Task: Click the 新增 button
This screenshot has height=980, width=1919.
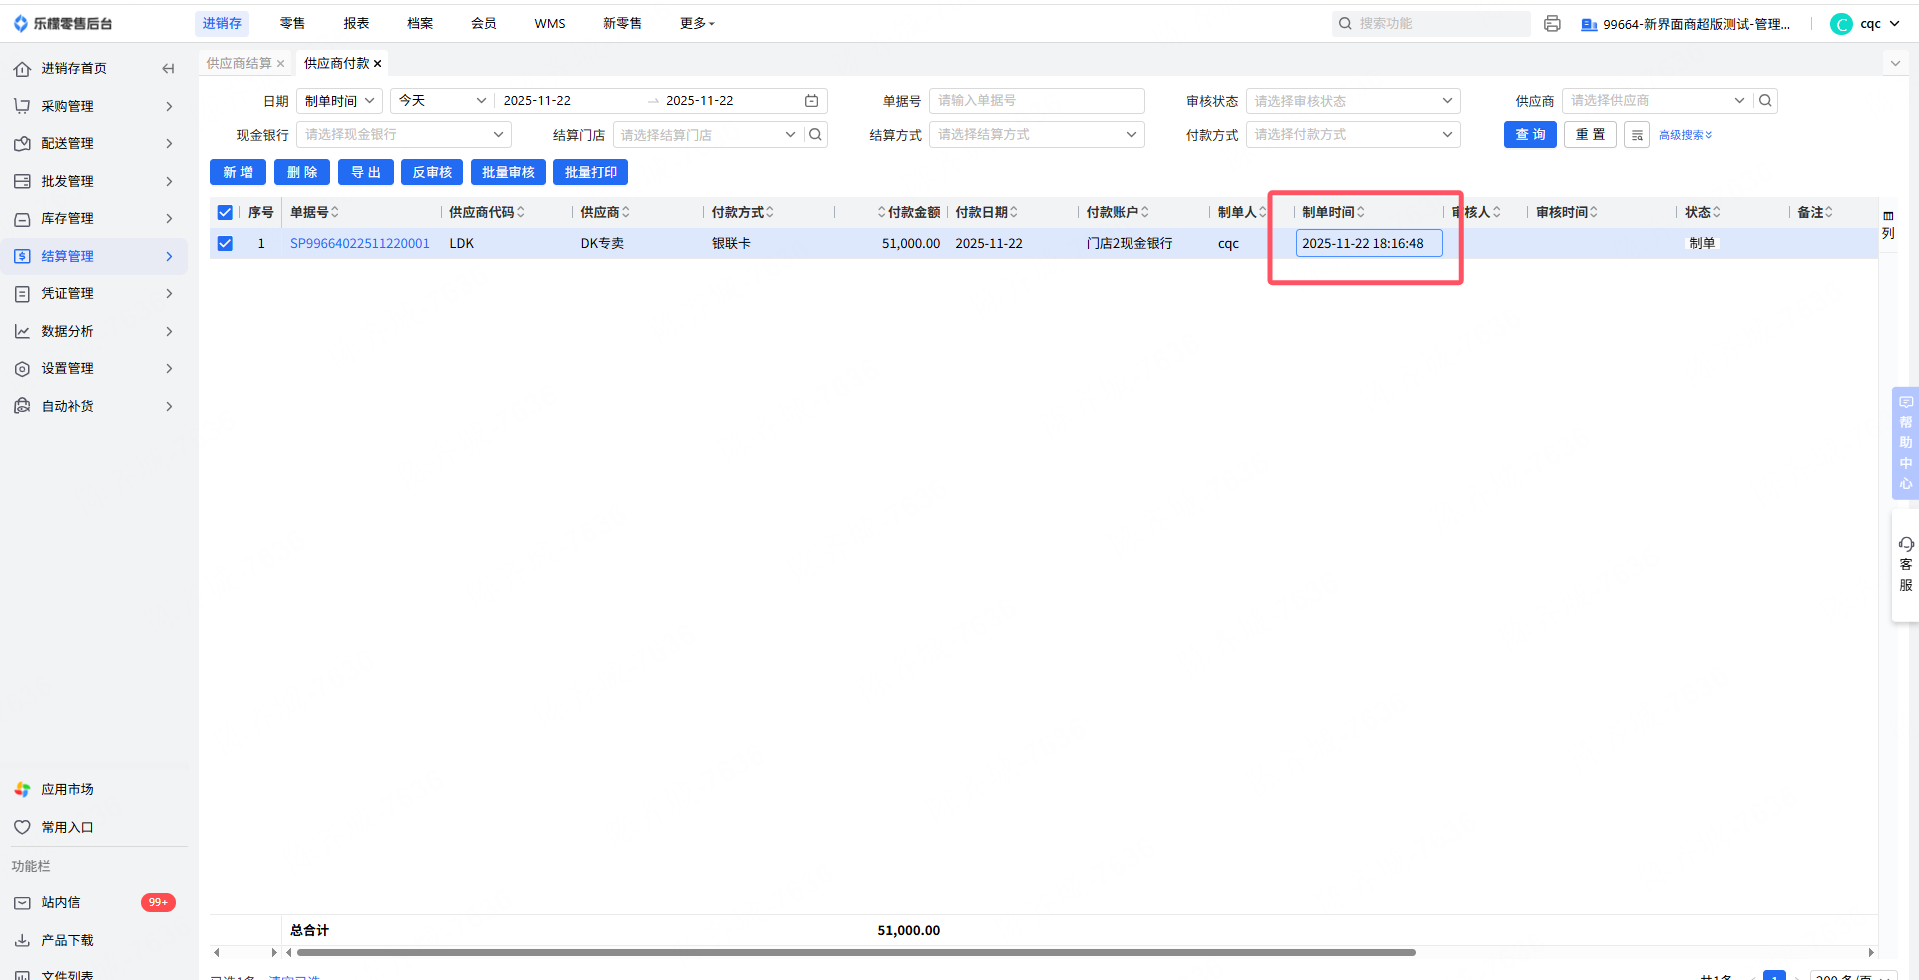Action: click(238, 173)
